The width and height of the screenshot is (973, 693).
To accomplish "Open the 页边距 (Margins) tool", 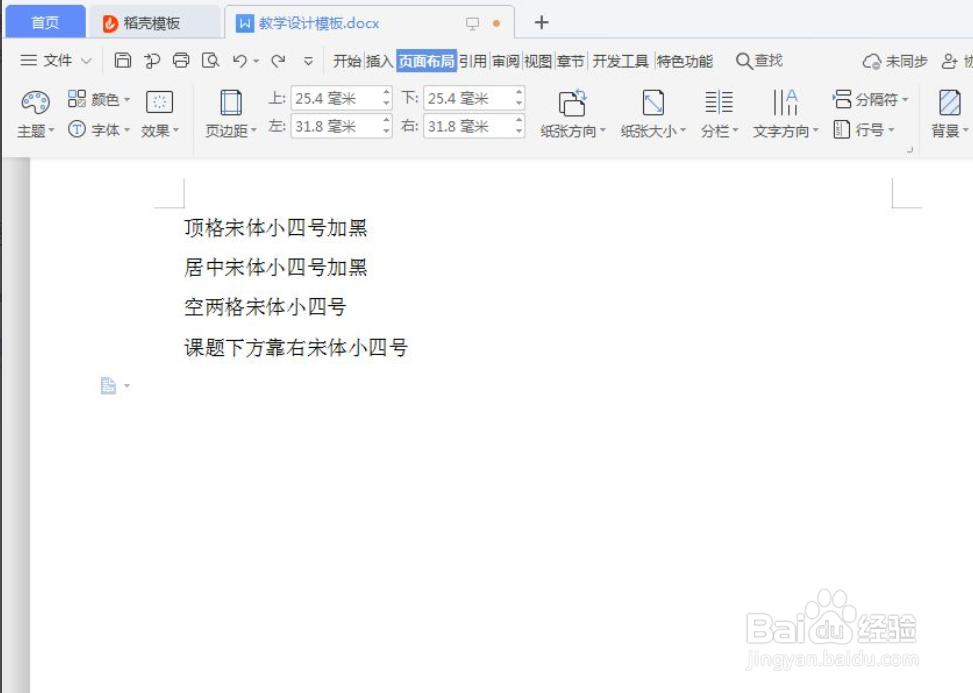I will [x=230, y=112].
